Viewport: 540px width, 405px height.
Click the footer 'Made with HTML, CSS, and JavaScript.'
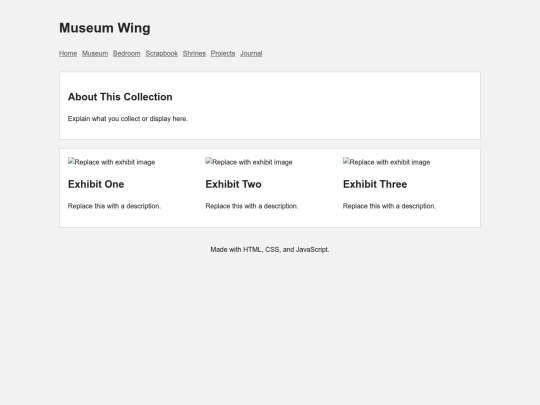(270, 249)
